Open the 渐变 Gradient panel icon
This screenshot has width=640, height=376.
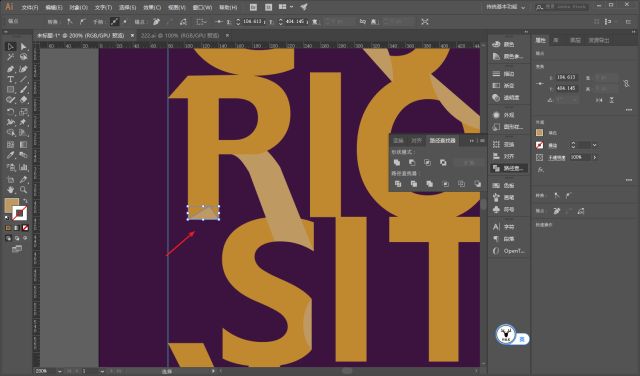(x=509, y=85)
